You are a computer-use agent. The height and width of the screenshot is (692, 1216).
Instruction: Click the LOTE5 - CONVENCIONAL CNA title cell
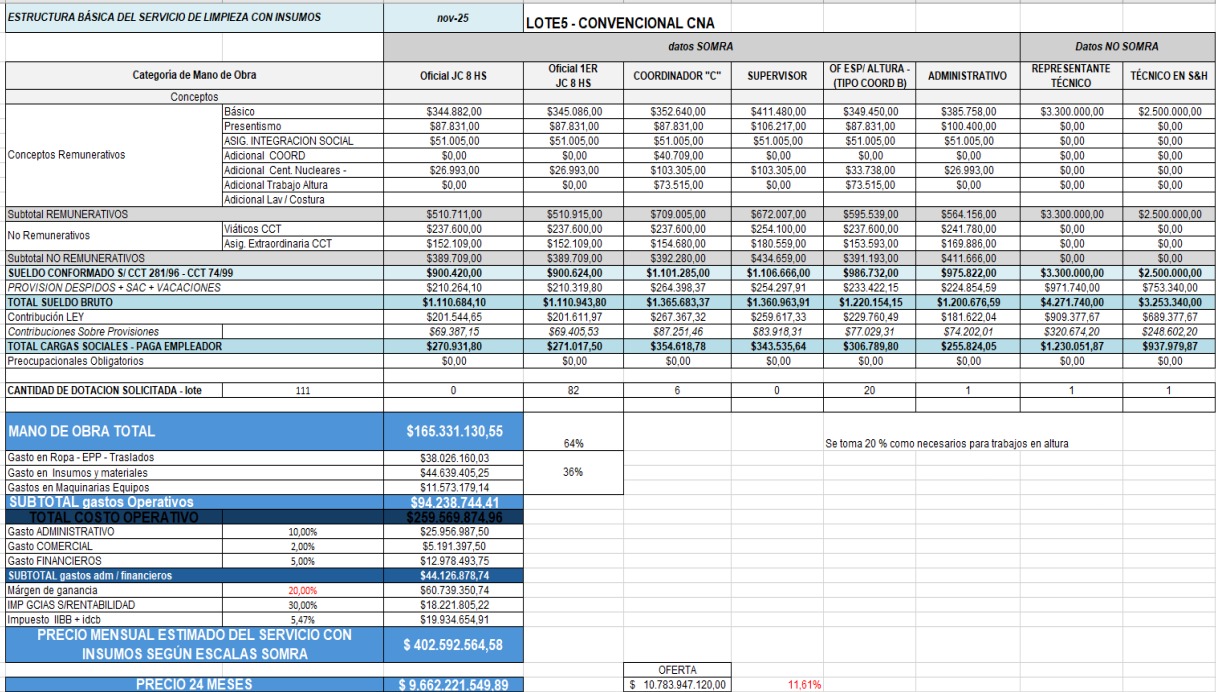pyautogui.click(x=620, y=23)
